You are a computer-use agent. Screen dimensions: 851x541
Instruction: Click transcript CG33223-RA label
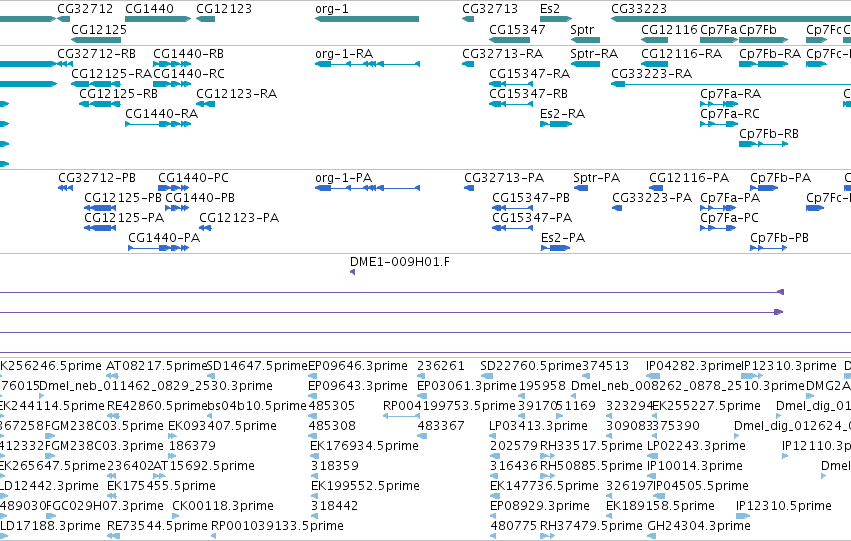[651, 74]
